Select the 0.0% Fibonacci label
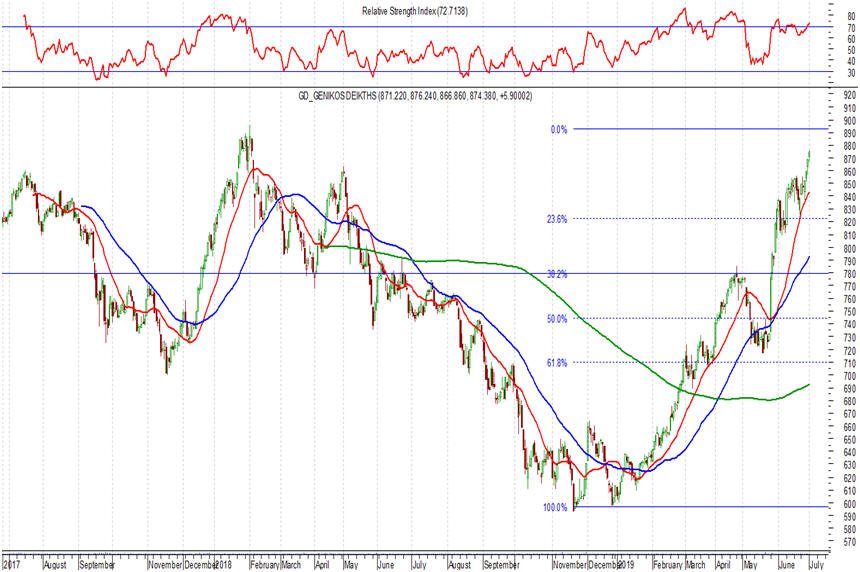 (x=559, y=130)
